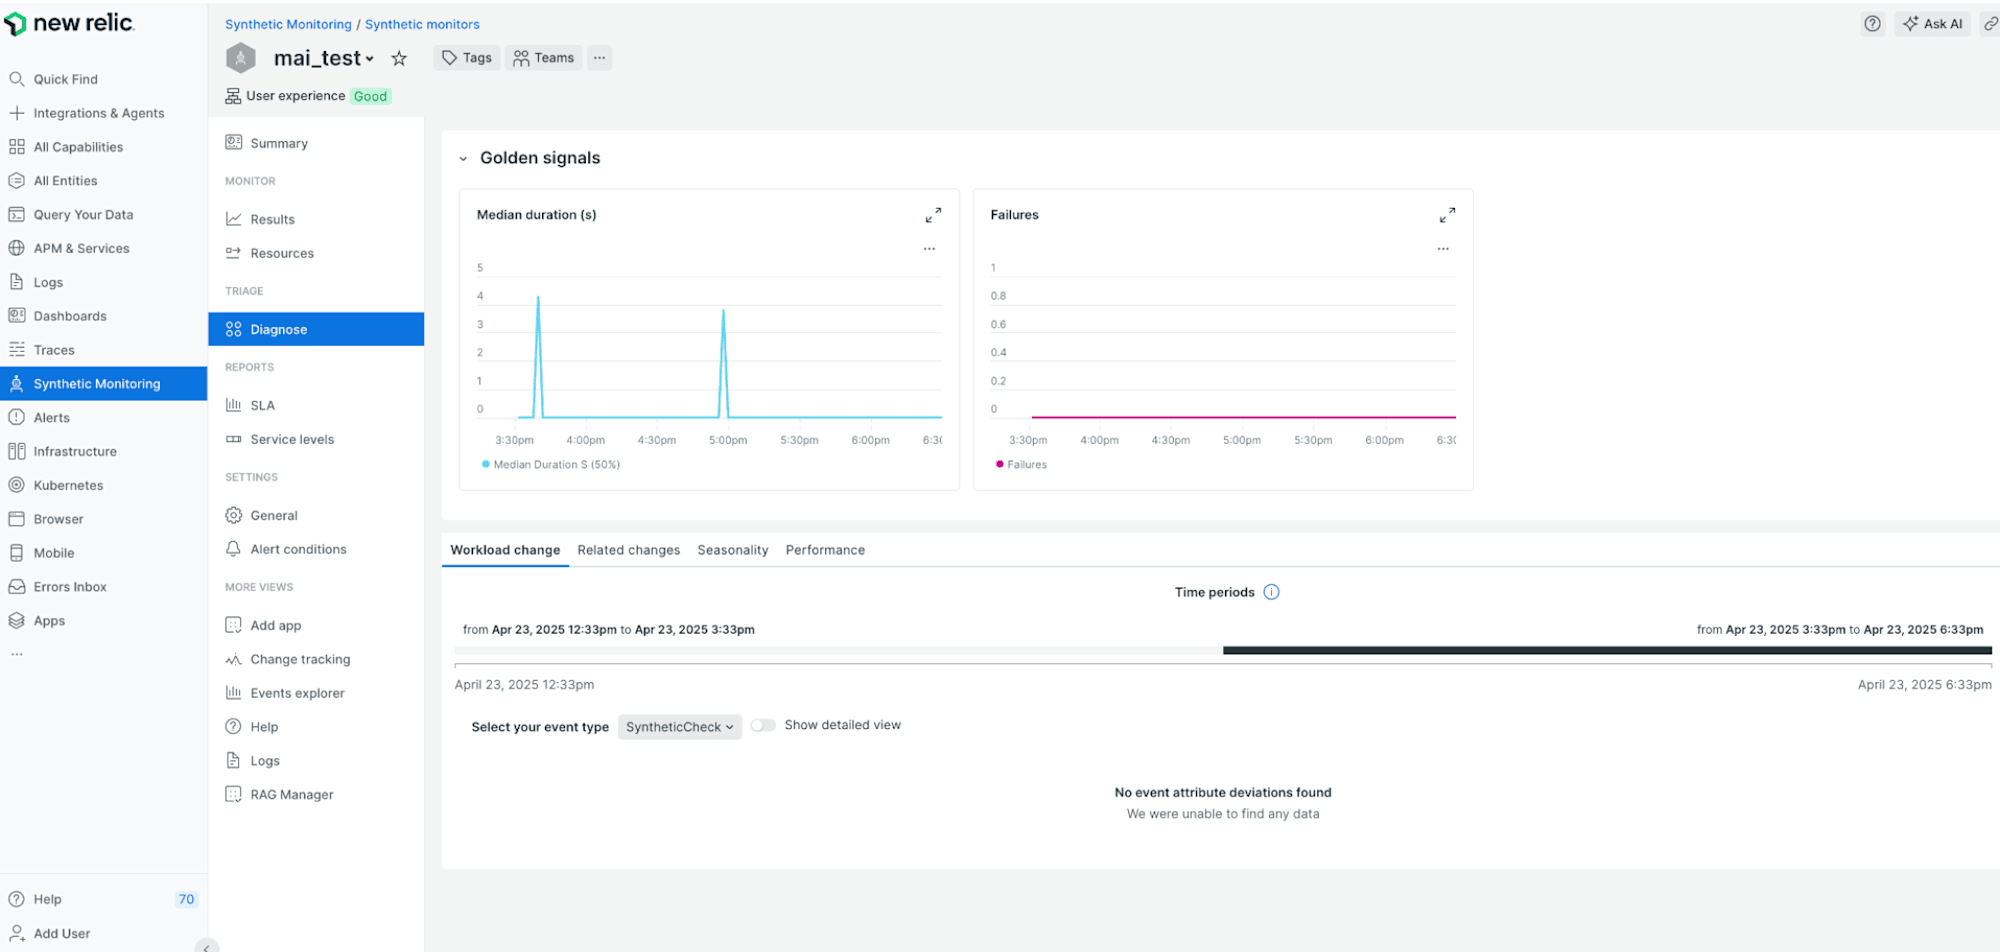Click Kubernetes icon in sidebar
Viewport: 2000px width, 952px height.
click(17, 485)
